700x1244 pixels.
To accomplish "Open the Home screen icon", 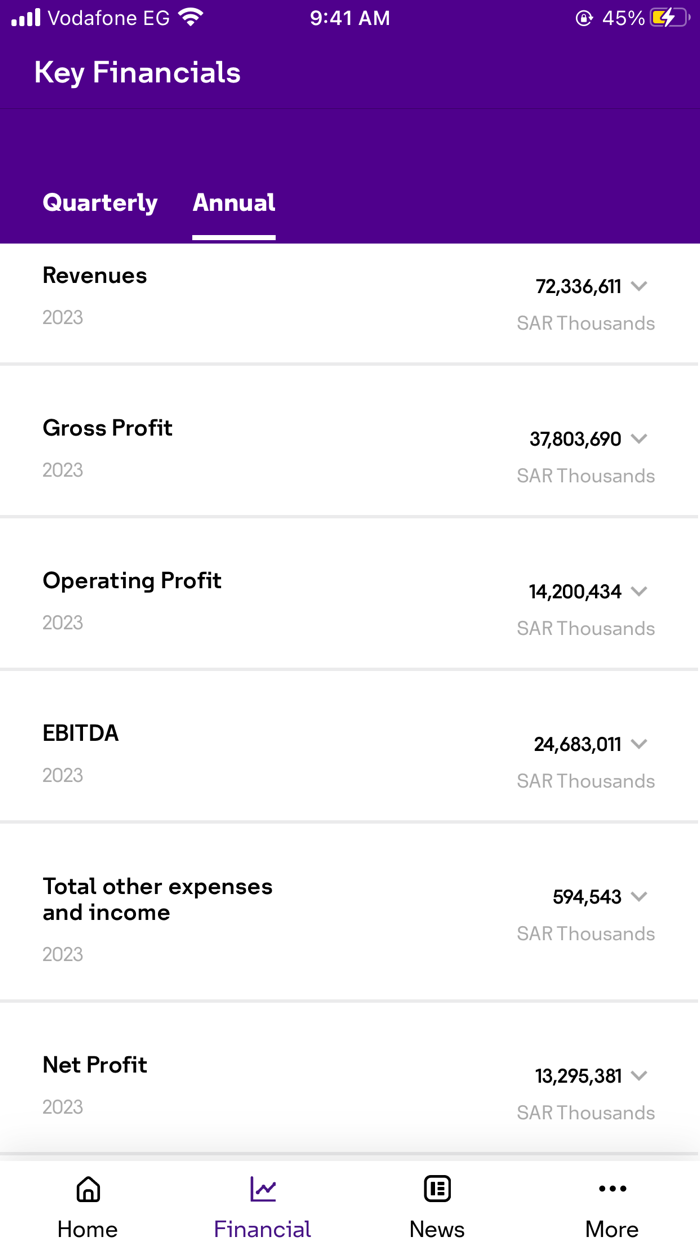I will click(x=87, y=1189).
